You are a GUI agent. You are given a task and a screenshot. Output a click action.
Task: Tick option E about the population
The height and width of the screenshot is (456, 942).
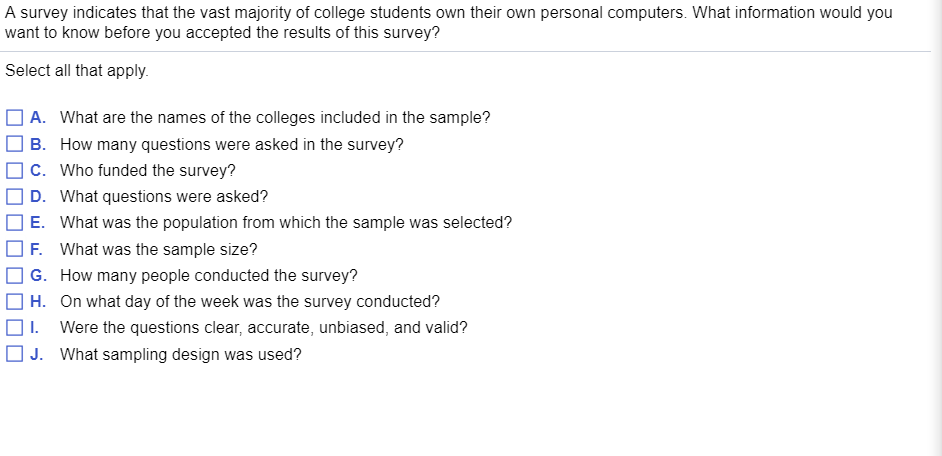point(14,223)
